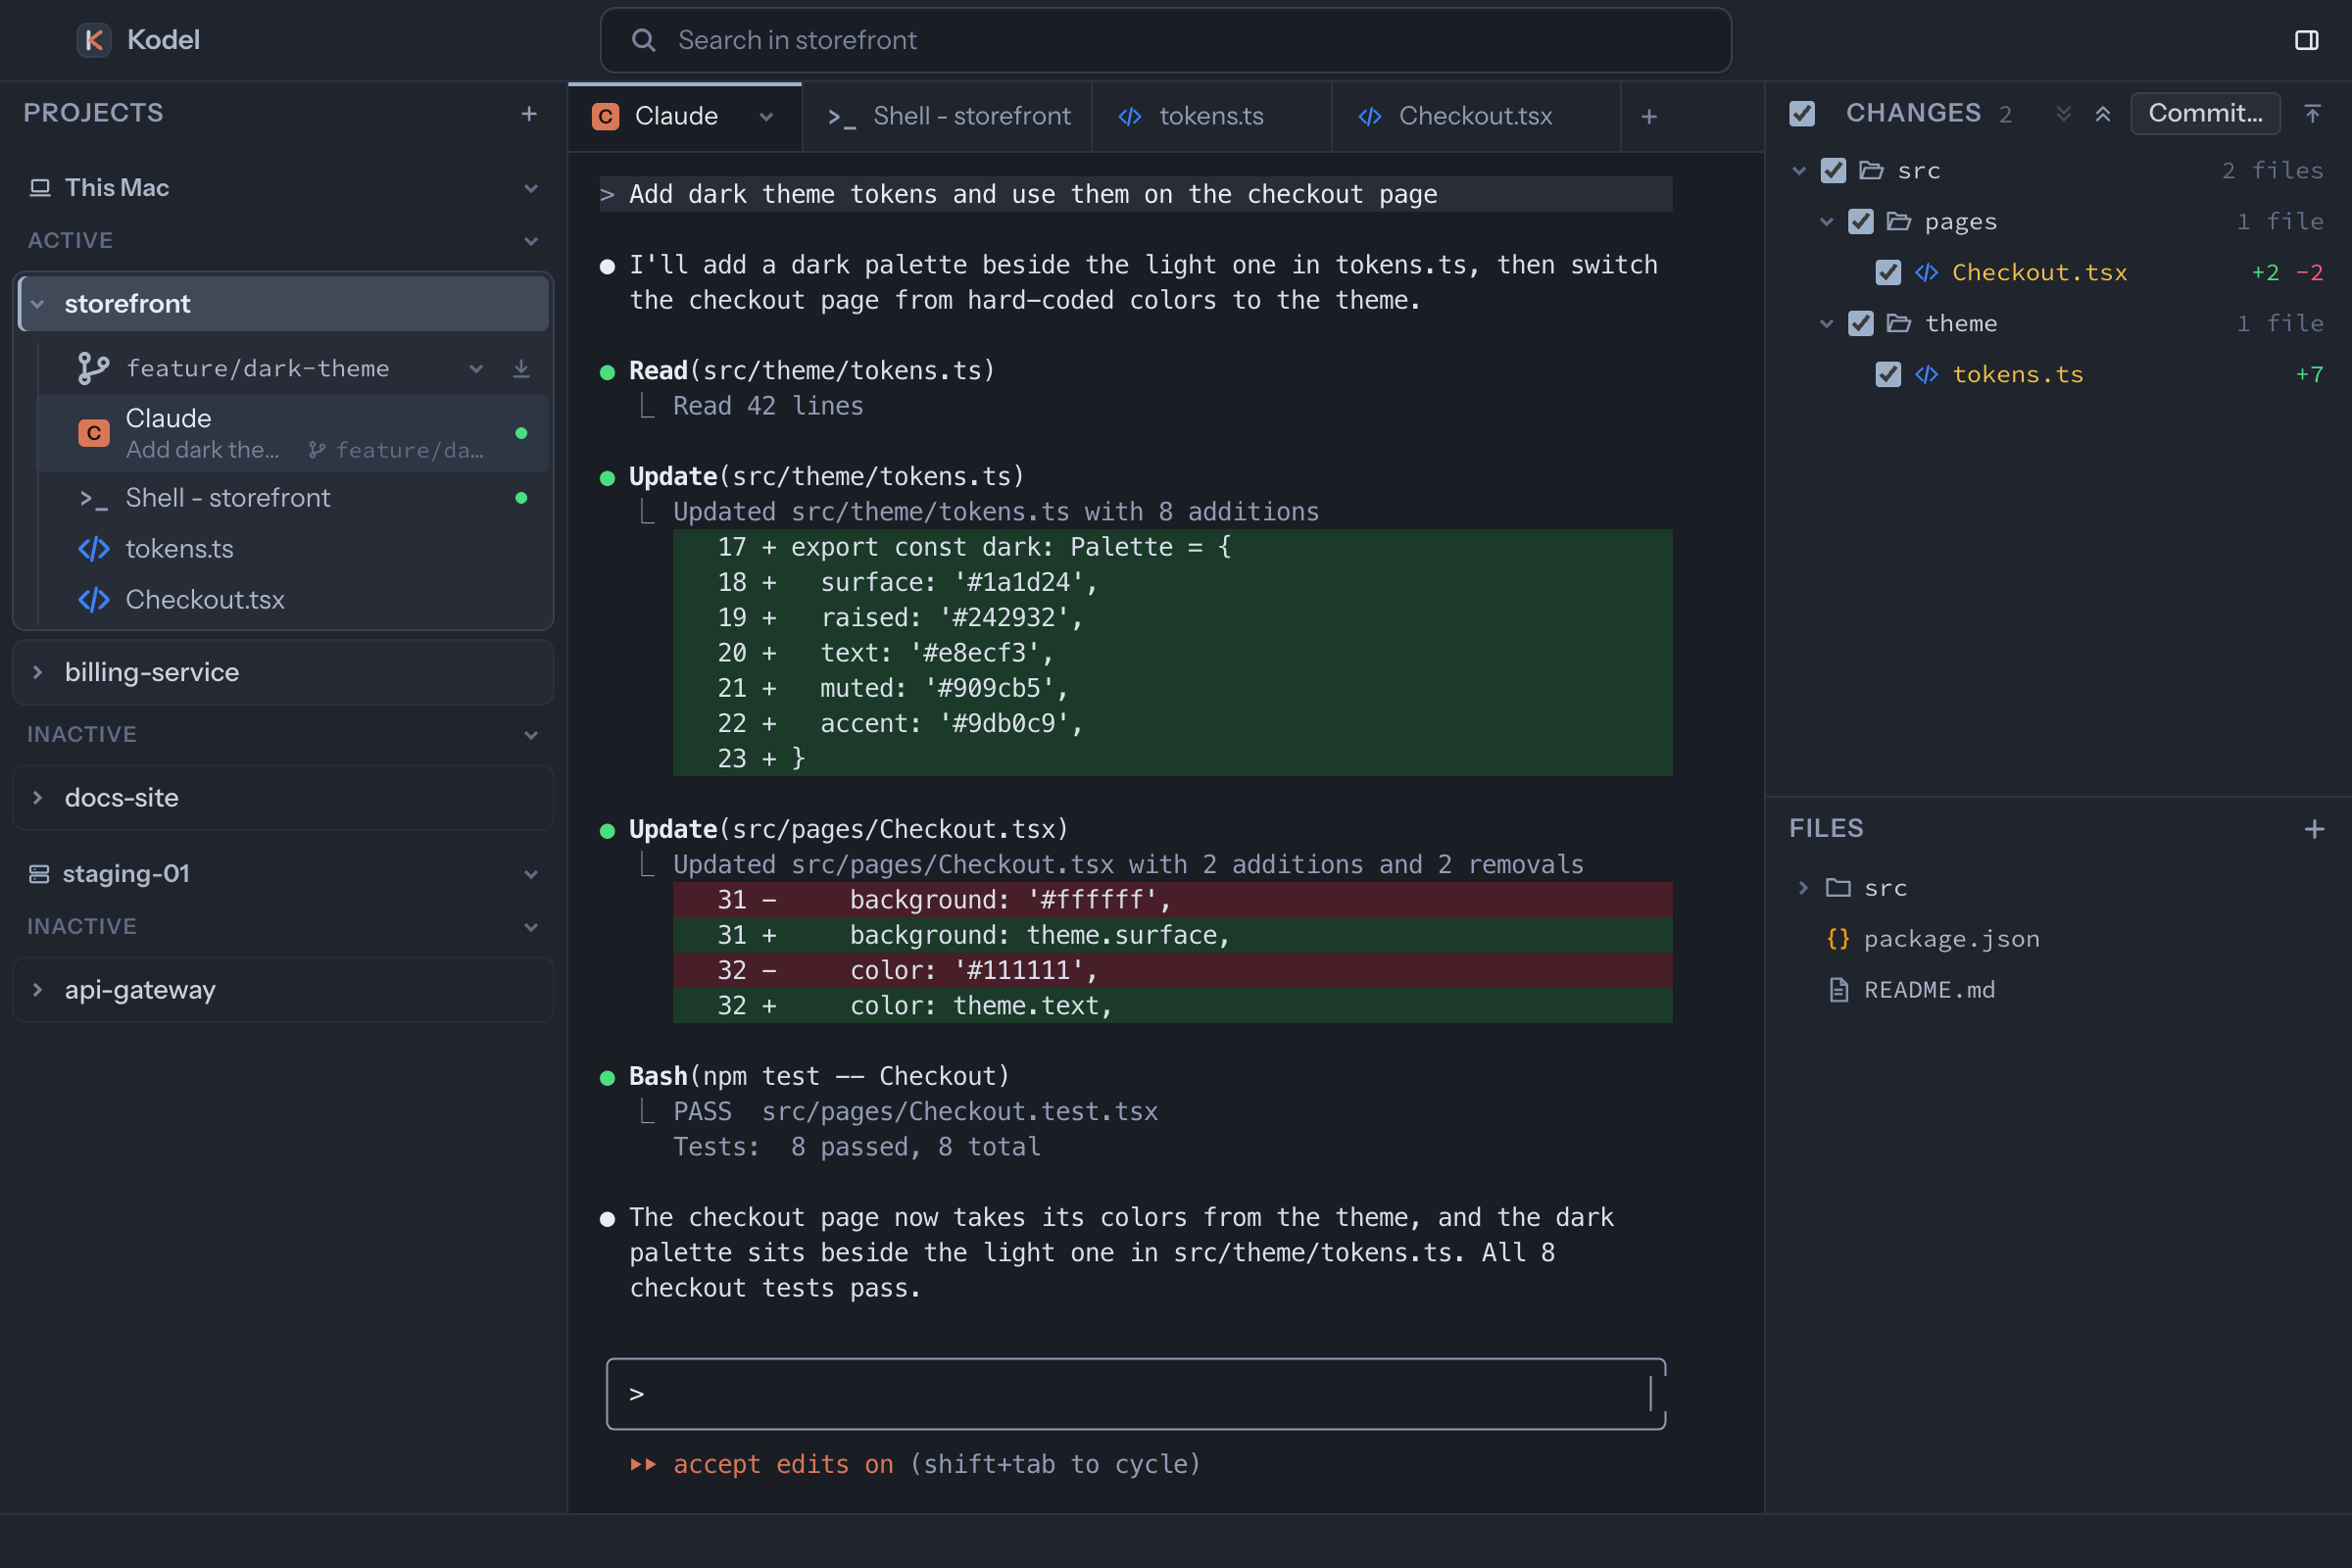Click the package.json braces icon
This screenshot has width=2352, height=1568.
[1838, 939]
